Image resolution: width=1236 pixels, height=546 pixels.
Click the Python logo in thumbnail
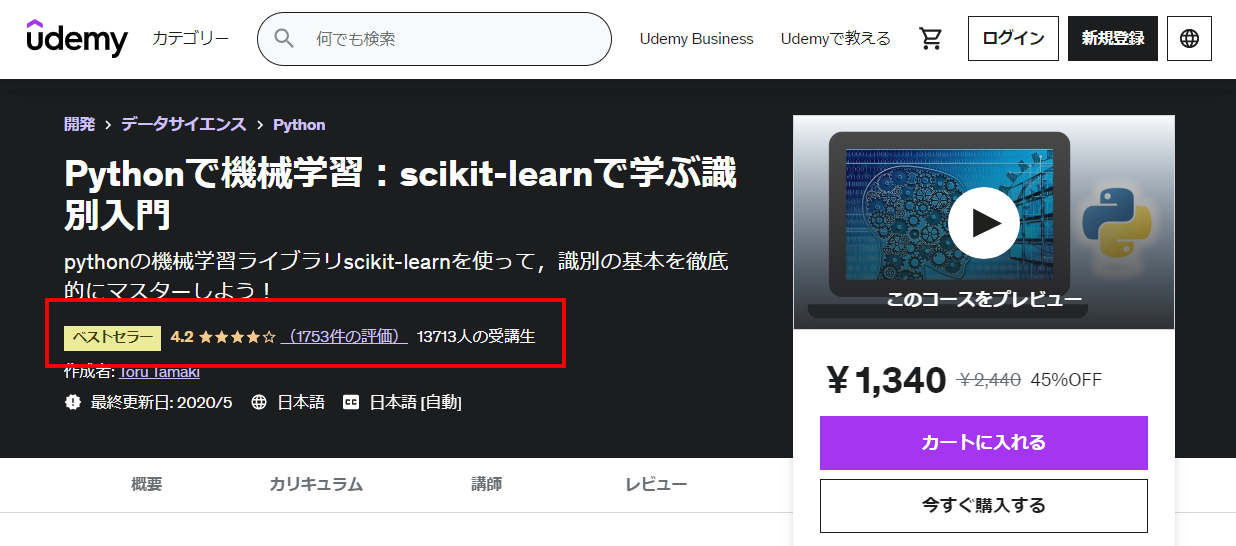[x=1118, y=222]
